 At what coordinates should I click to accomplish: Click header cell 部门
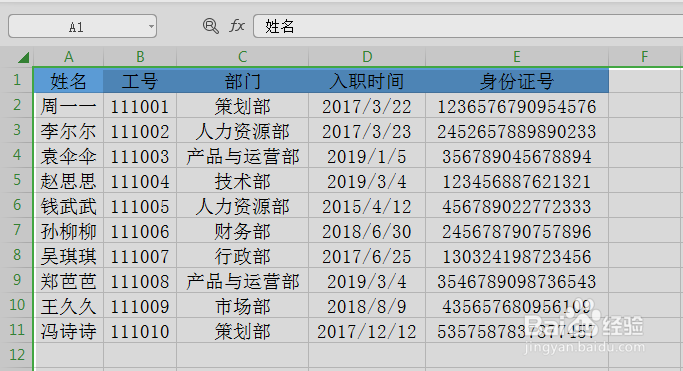pyautogui.click(x=242, y=81)
